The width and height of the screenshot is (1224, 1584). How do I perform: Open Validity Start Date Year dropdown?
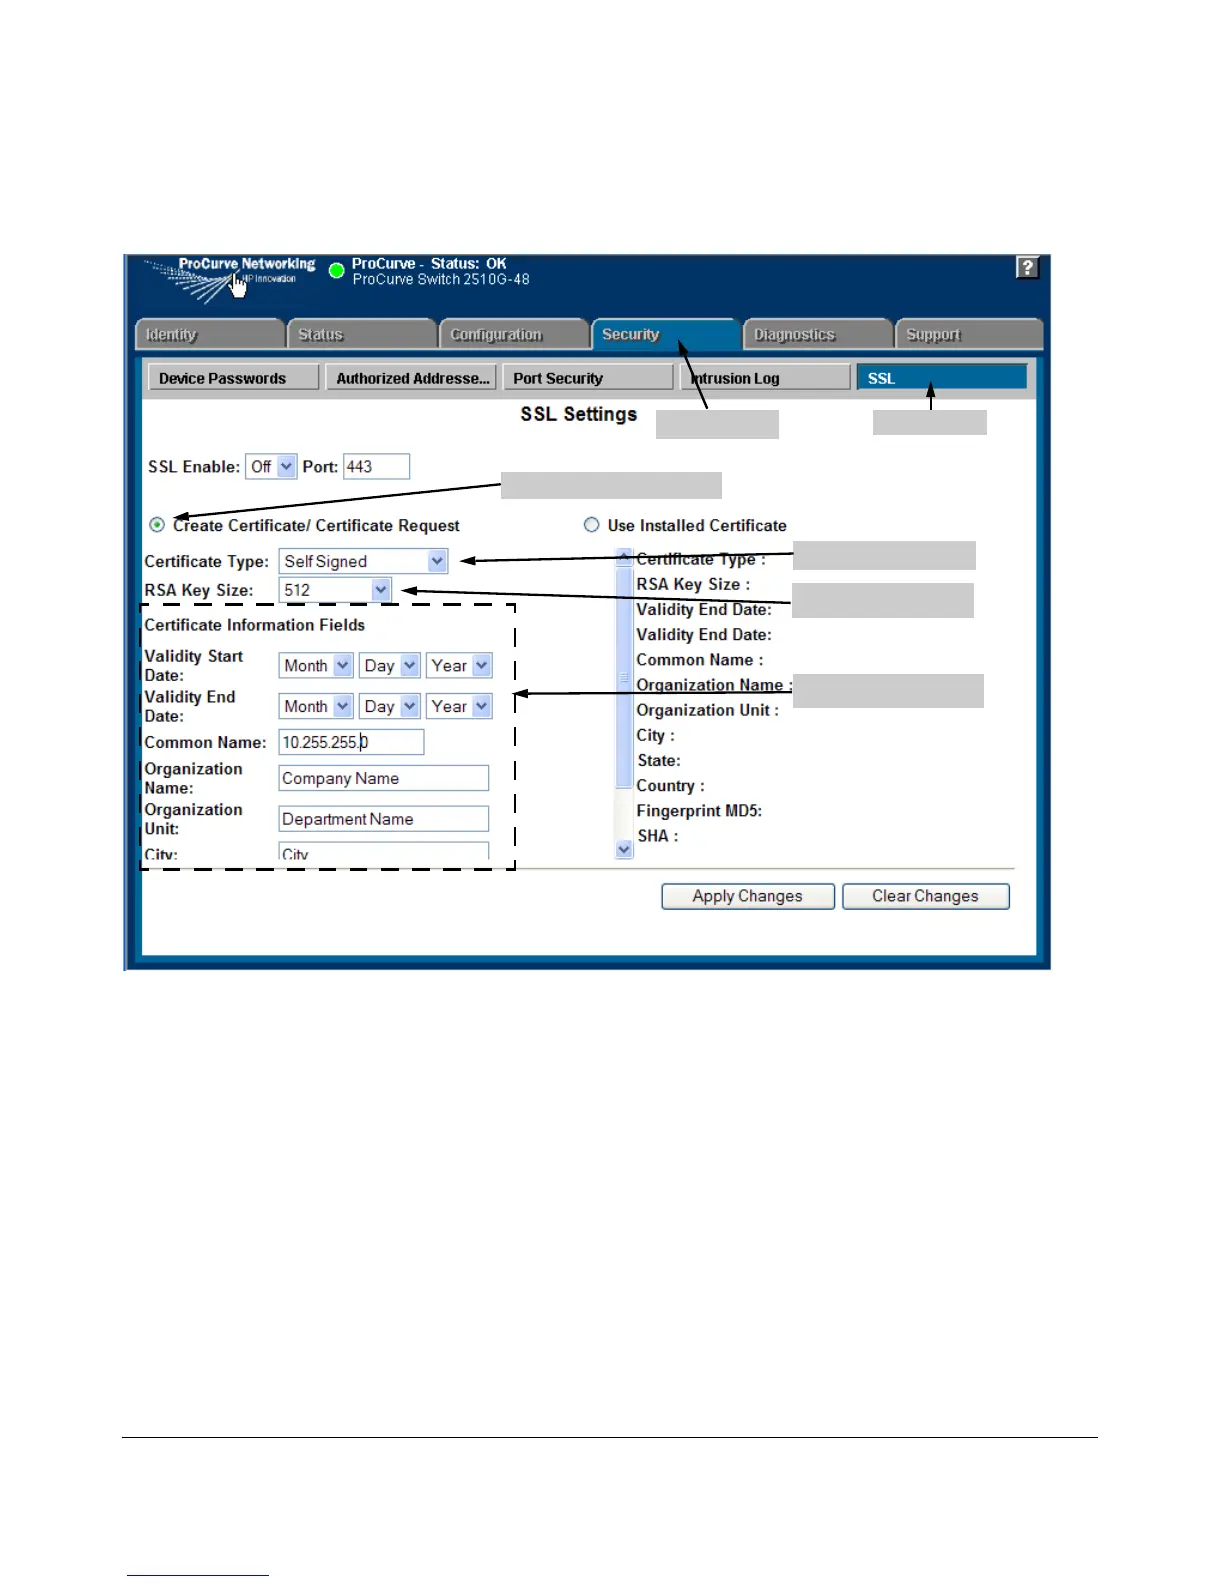coord(459,666)
